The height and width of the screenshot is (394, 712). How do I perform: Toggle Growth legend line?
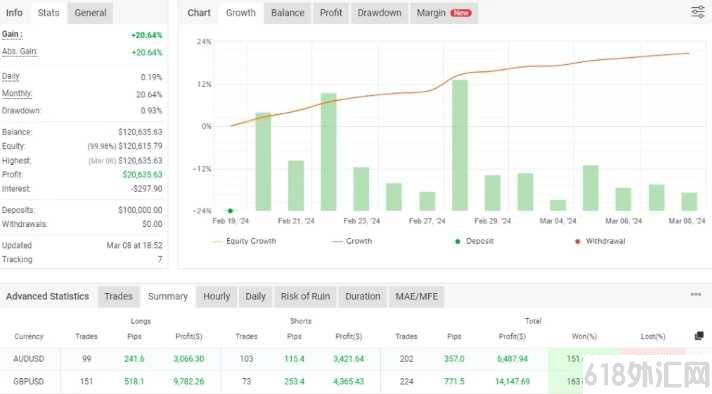pos(352,241)
